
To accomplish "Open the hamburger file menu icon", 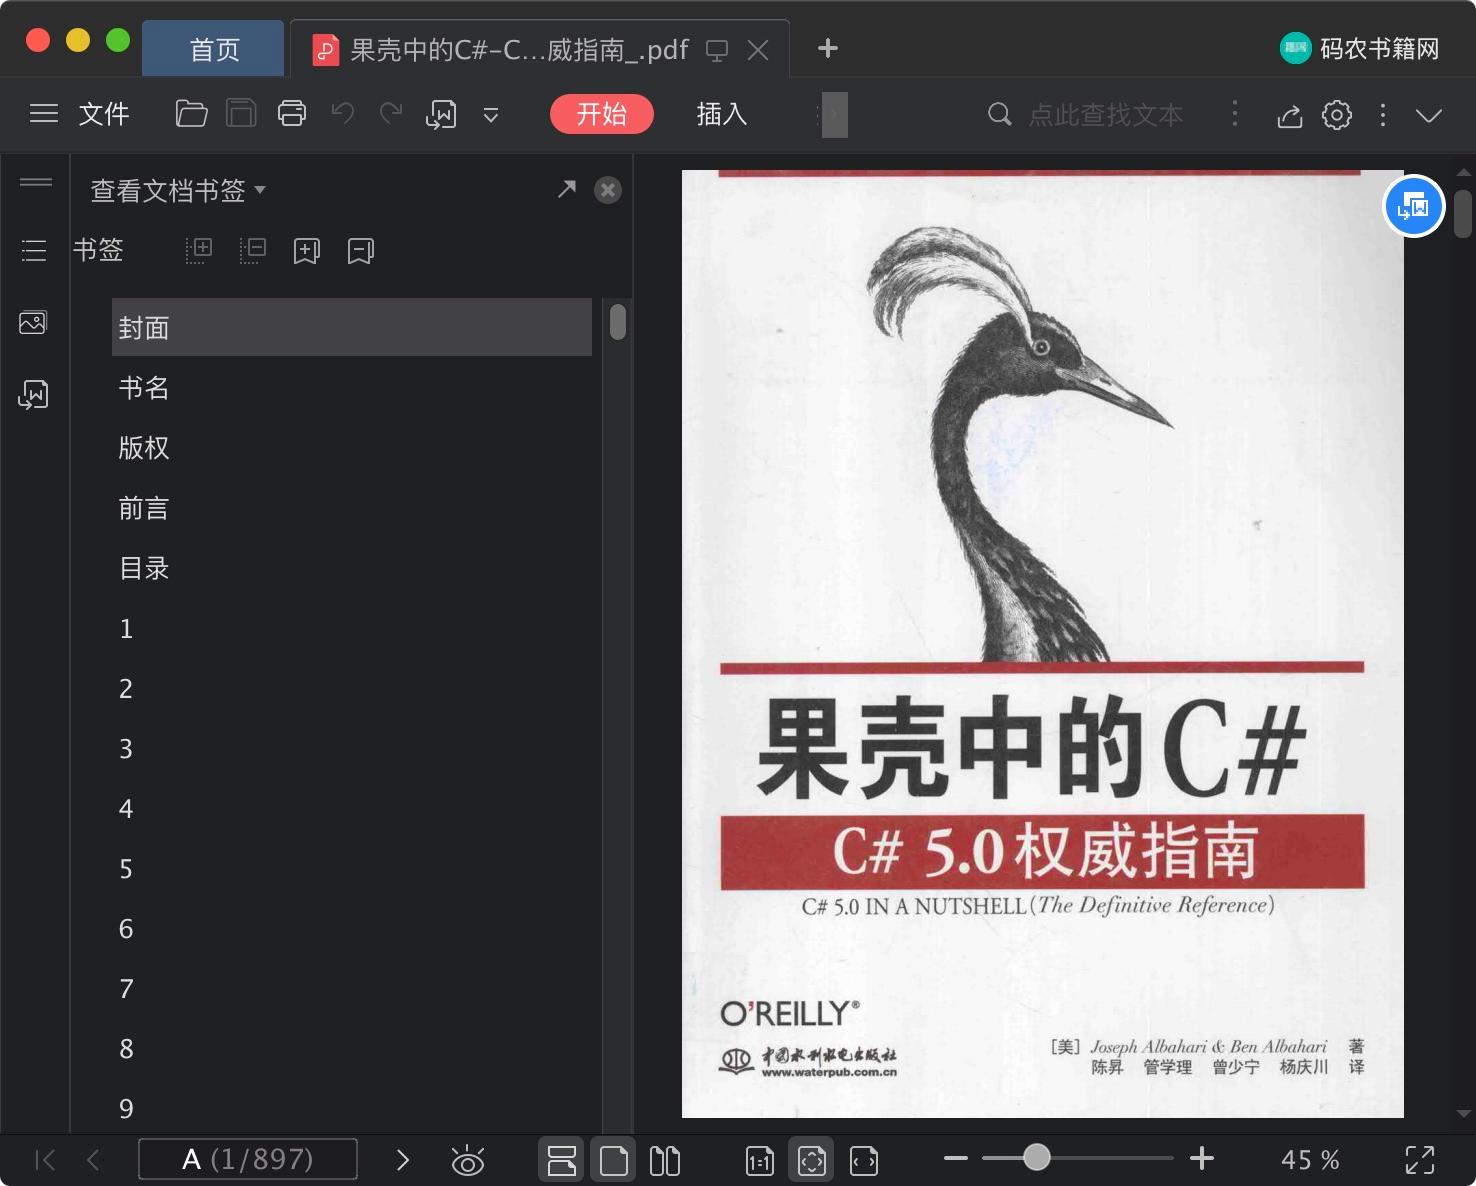I will pyautogui.click(x=43, y=114).
